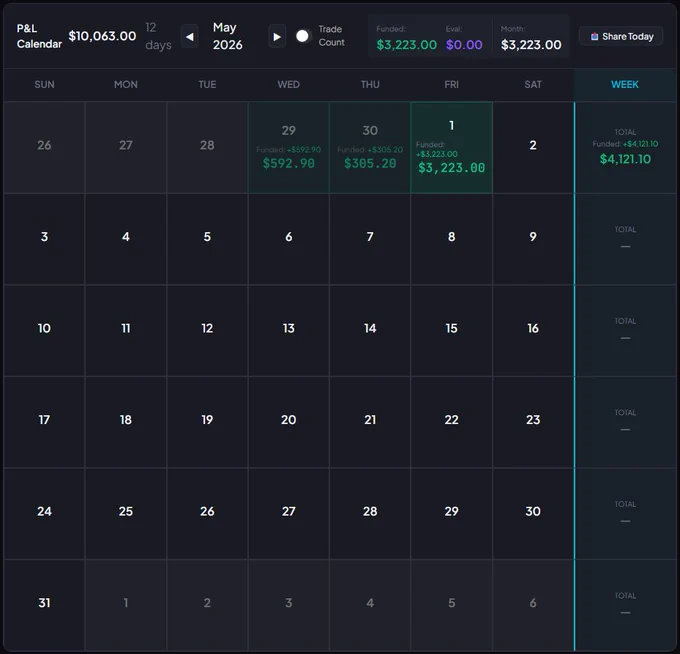Open the first week total $4,121.10

click(x=625, y=147)
